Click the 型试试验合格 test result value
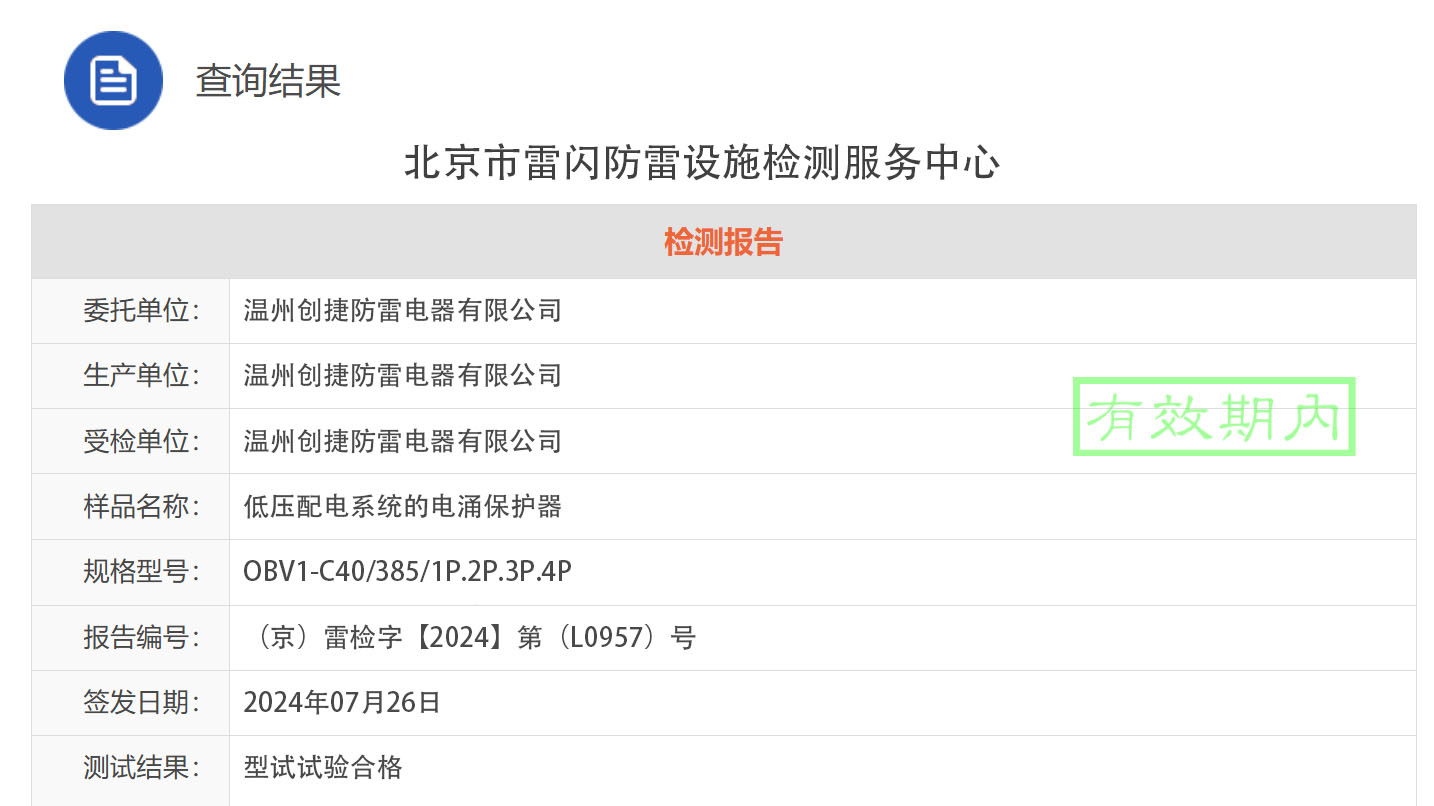 tap(322, 768)
